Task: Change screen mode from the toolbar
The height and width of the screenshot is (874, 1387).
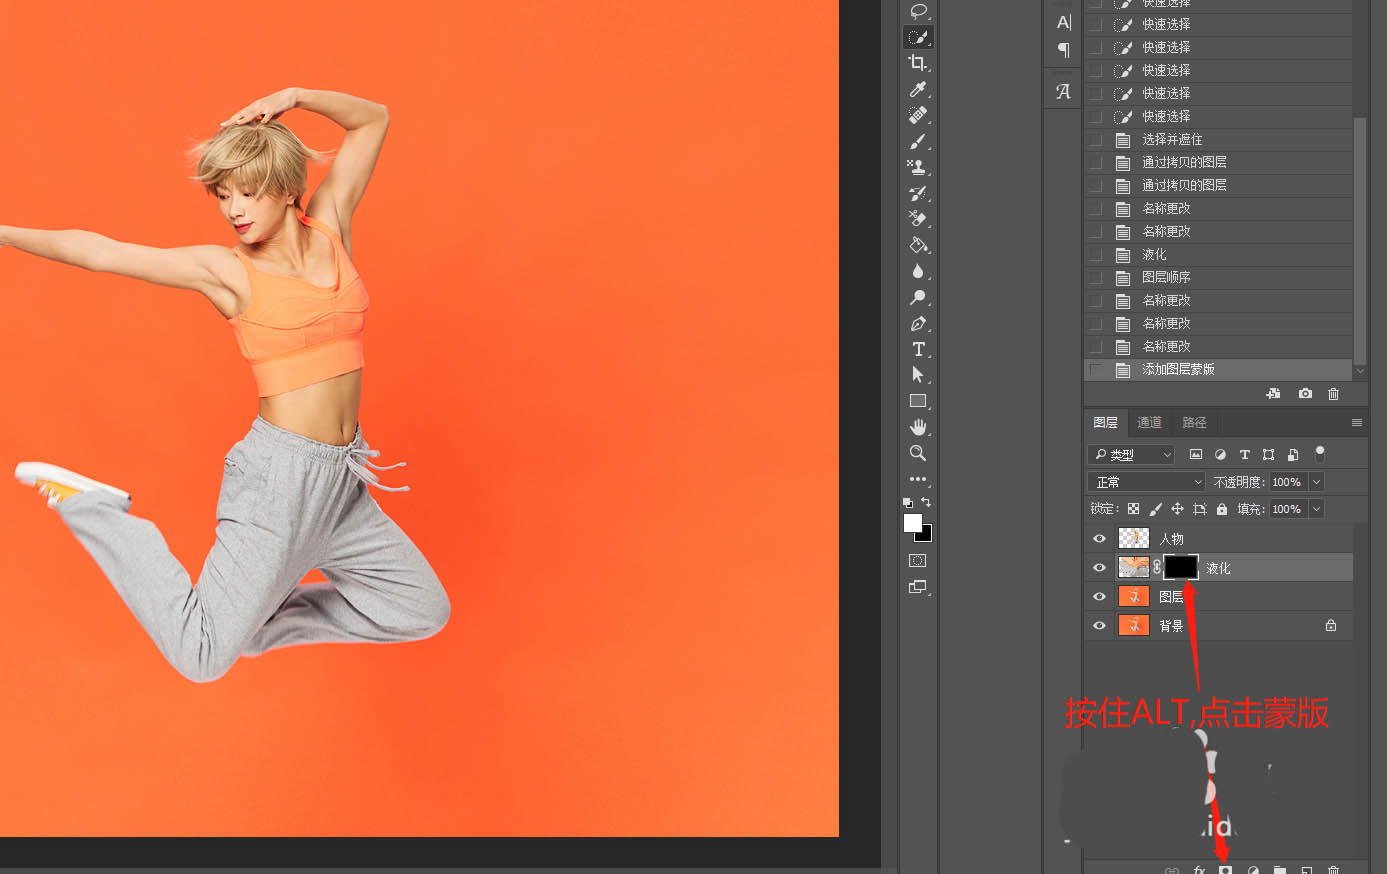Action: (x=918, y=587)
